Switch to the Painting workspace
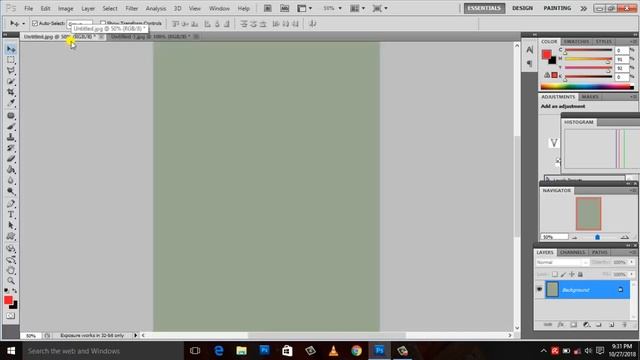This screenshot has height=360, width=640. coord(557,8)
